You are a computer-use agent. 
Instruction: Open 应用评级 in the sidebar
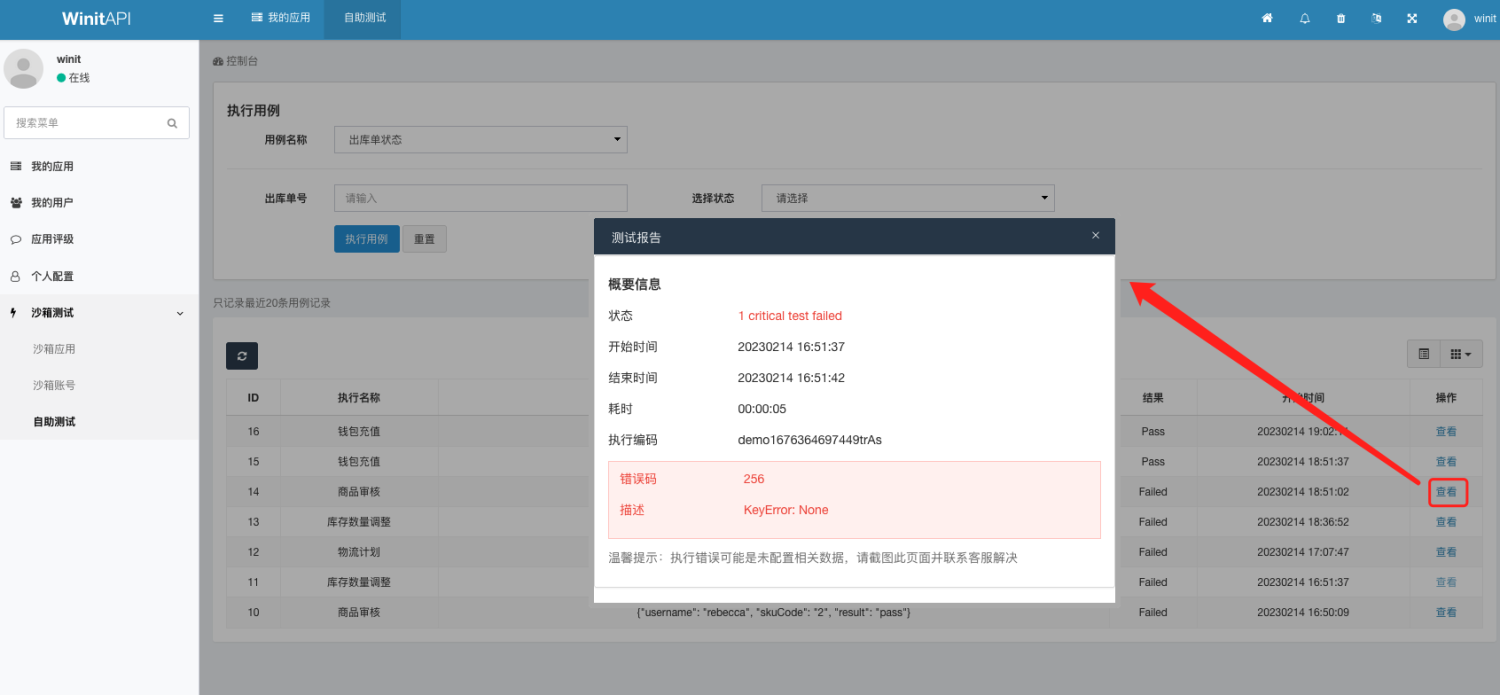[x=52, y=240]
